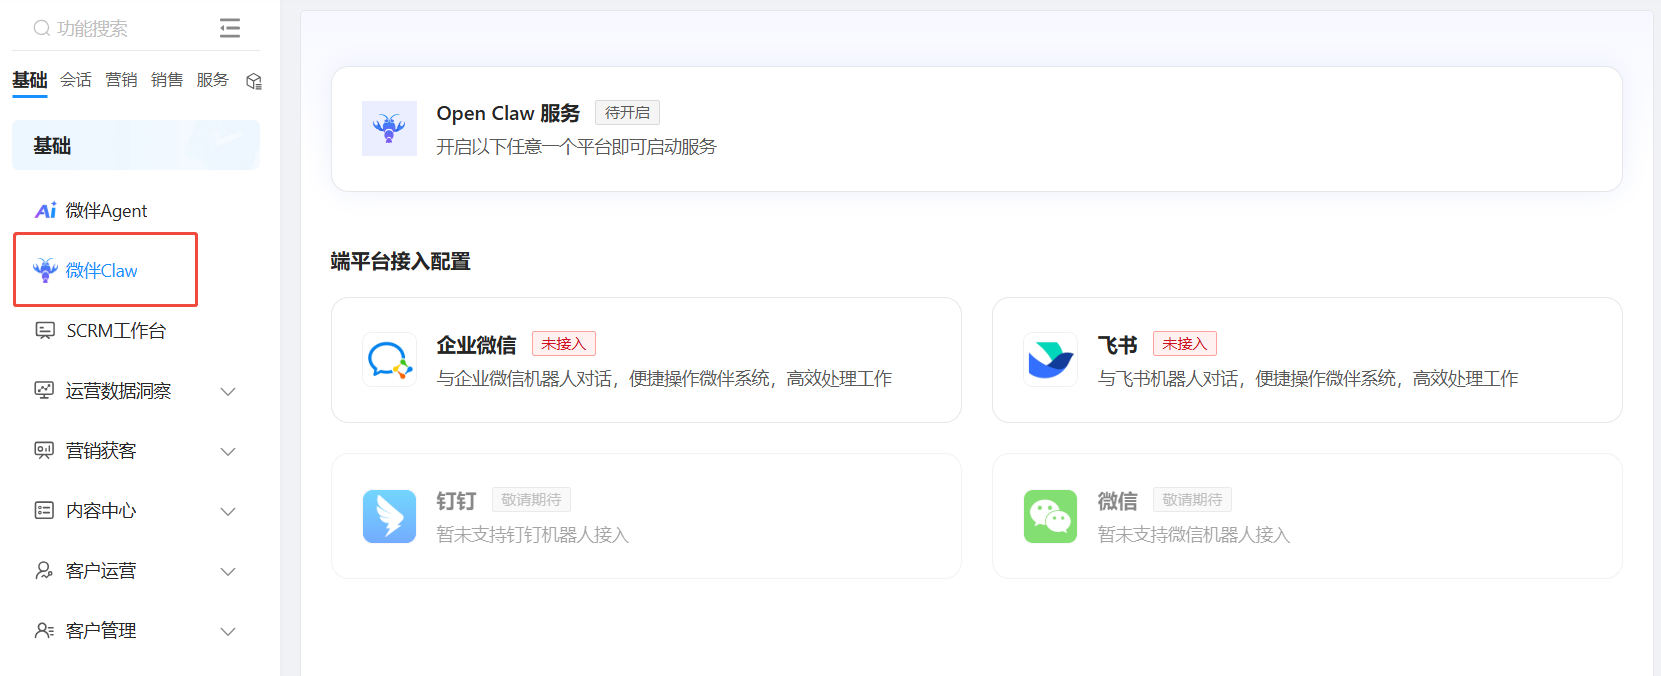The height and width of the screenshot is (676, 1661).
Task: Click the green 微信 logo icon
Action: click(1050, 516)
